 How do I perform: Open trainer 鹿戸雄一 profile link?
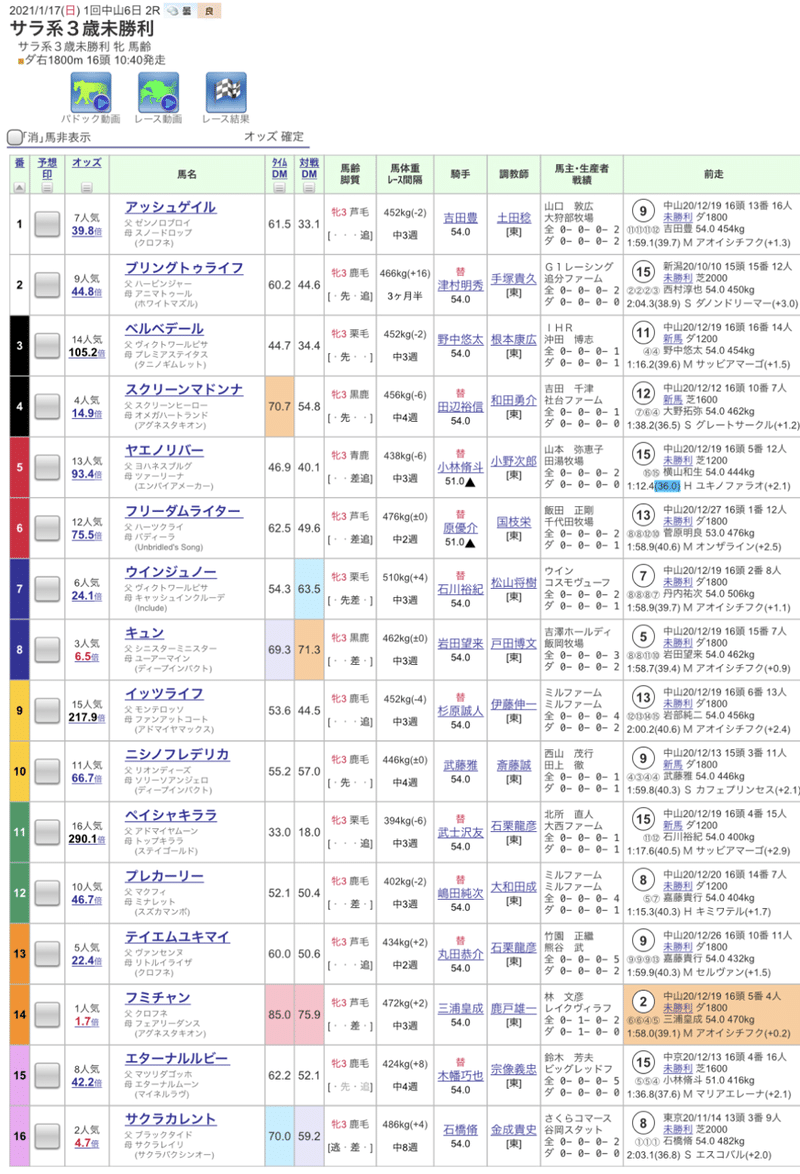(514, 1009)
